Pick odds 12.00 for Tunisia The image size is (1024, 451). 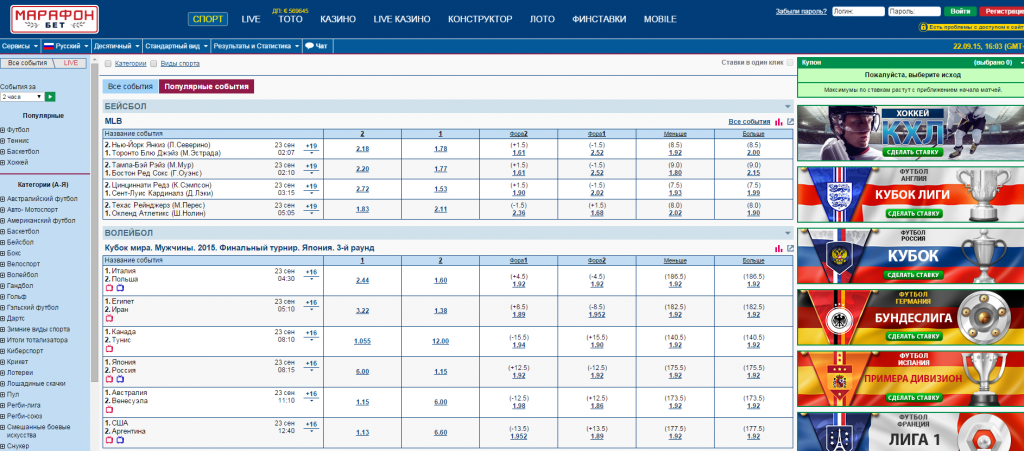[440, 341]
